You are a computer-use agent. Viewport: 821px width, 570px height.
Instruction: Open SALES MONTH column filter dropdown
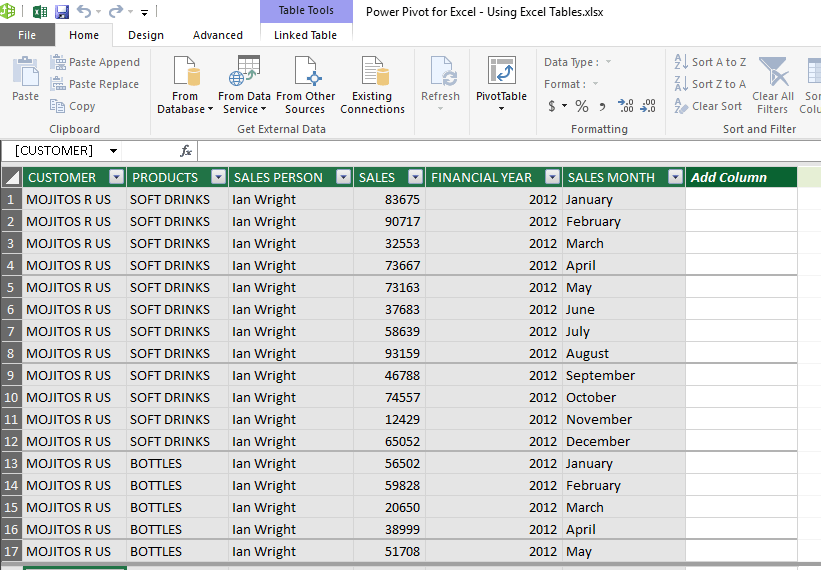(x=675, y=177)
